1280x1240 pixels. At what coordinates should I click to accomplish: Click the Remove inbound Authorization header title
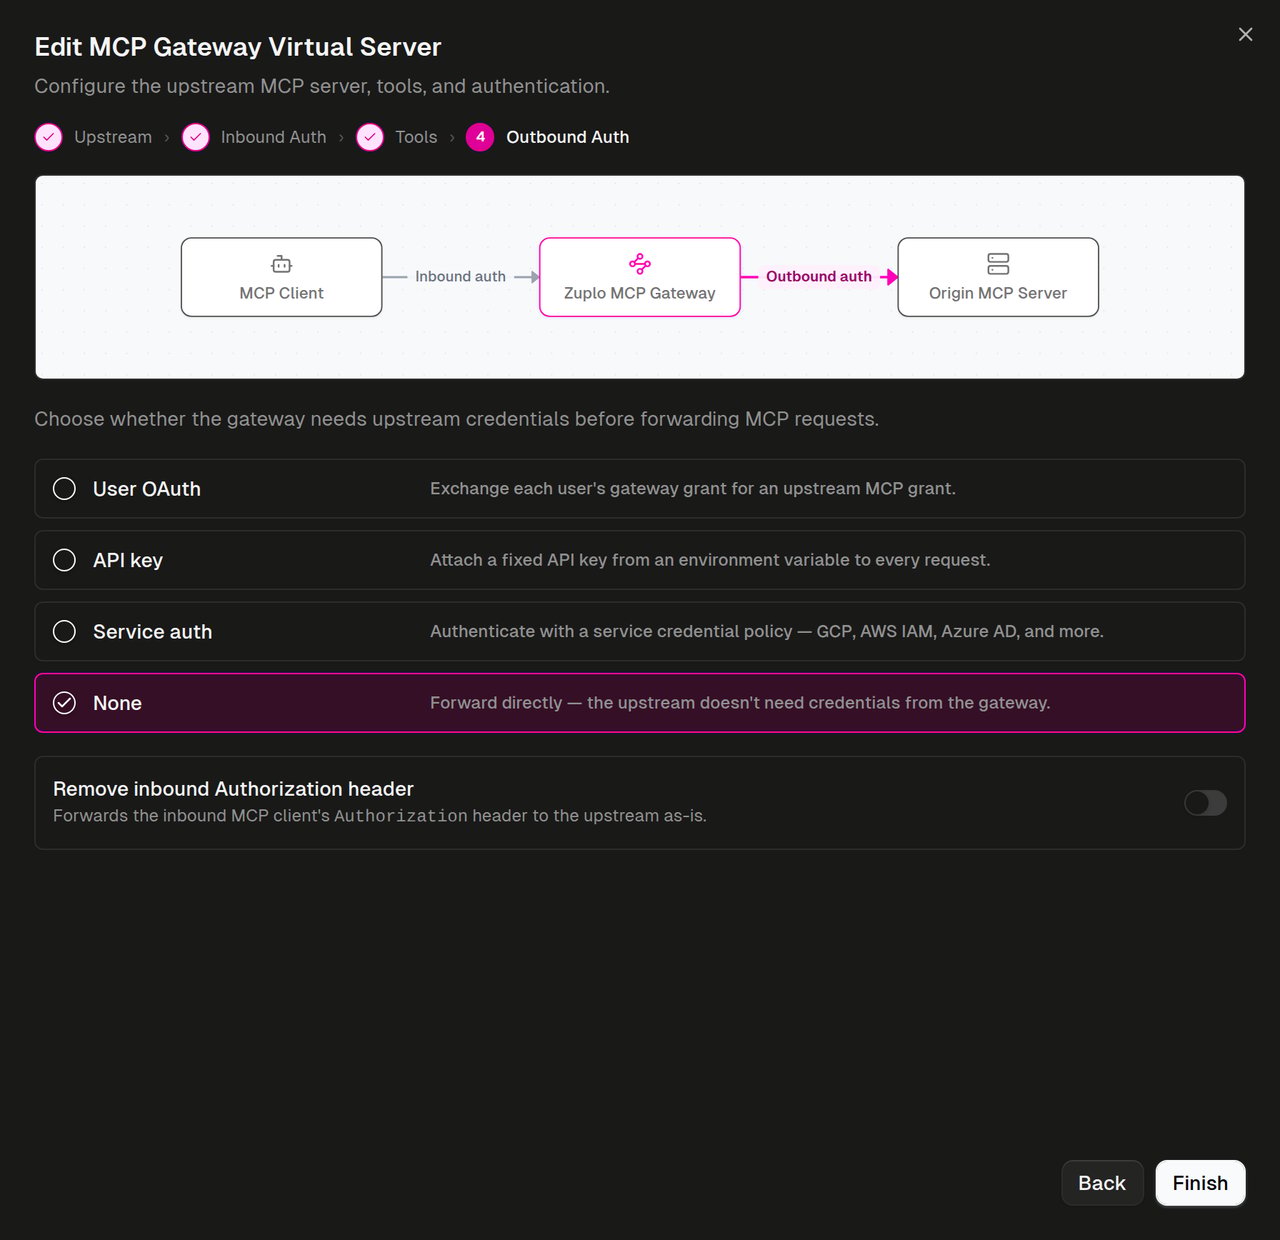coord(233,789)
